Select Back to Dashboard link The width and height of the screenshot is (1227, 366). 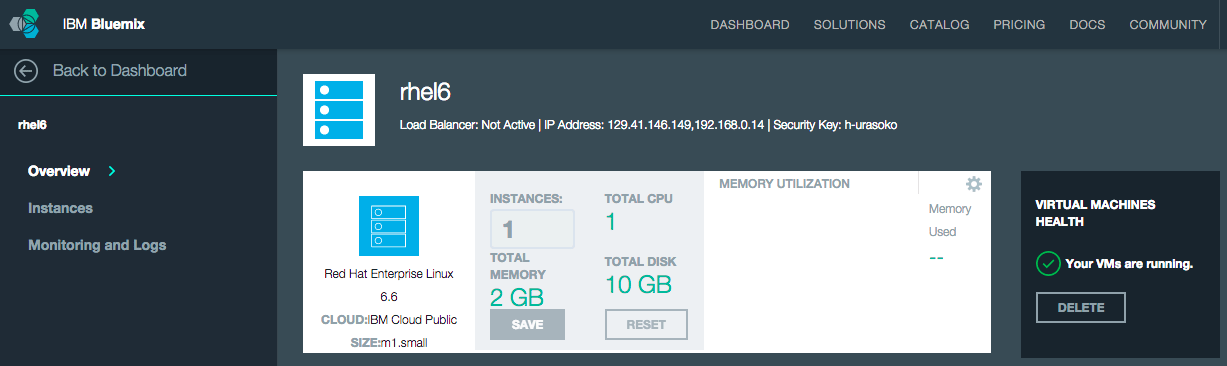[x=119, y=71]
